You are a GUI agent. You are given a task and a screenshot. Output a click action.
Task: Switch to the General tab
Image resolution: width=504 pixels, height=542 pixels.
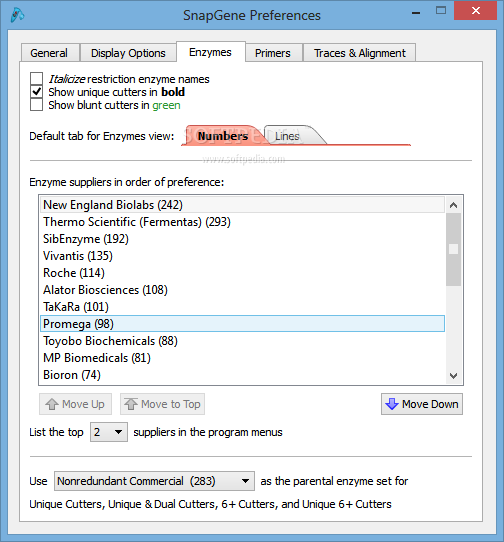coord(49,53)
